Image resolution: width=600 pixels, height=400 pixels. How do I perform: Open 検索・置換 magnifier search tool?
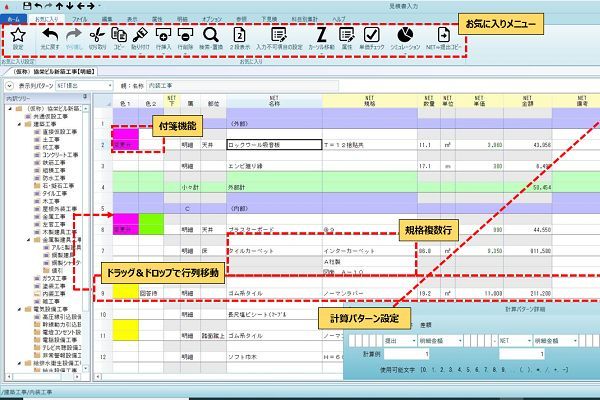pyautogui.click(x=211, y=39)
